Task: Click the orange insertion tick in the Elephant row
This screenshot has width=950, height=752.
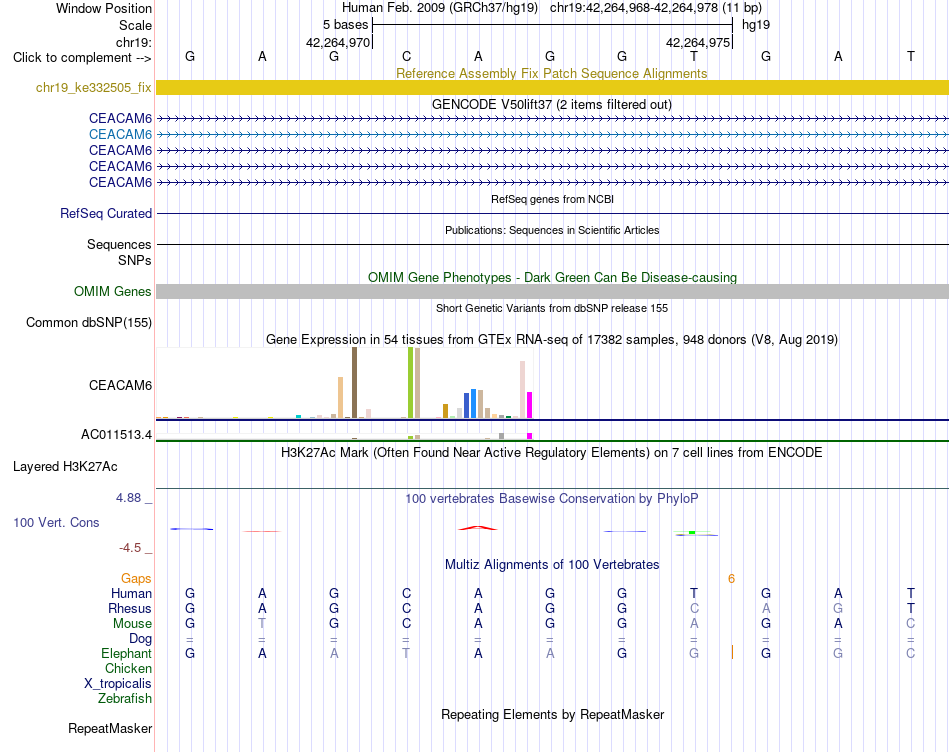Action: [x=732, y=653]
